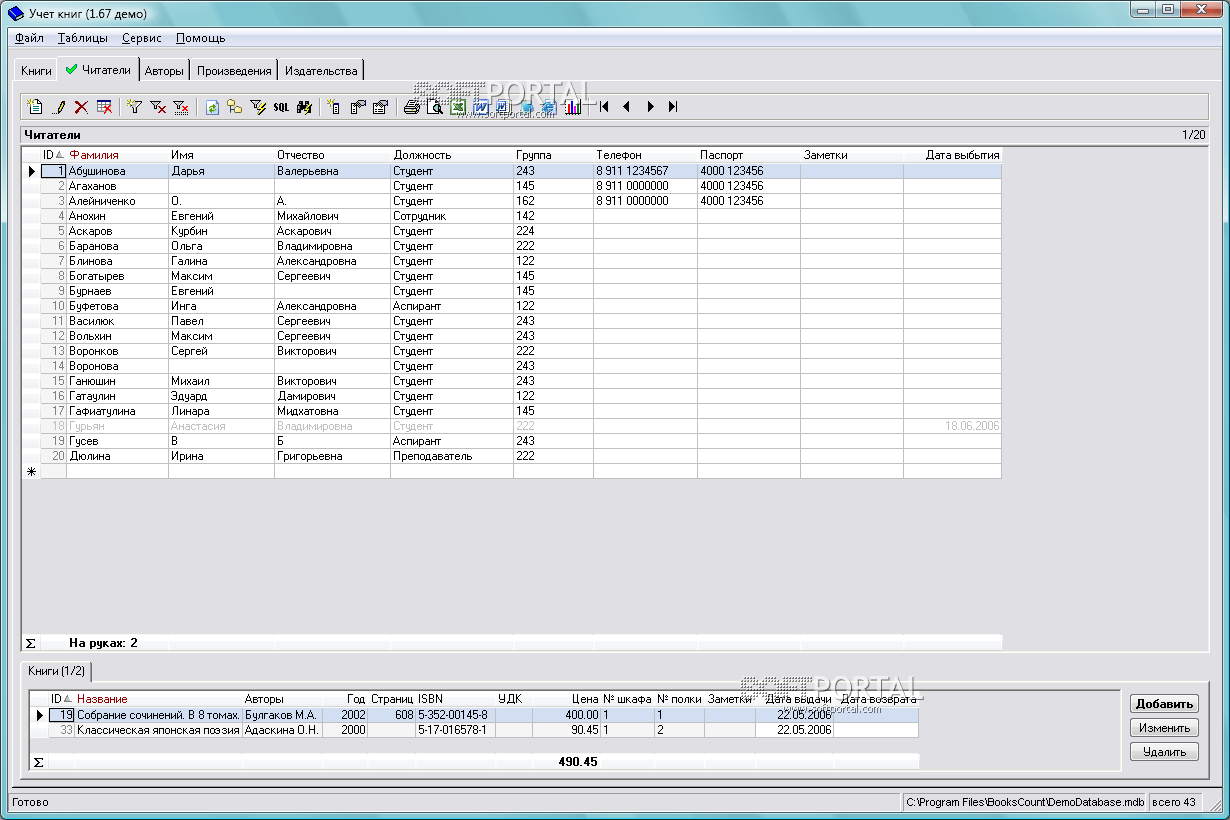The width and height of the screenshot is (1230, 820).
Task: Jump to the first record arrow
Action: tap(604, 107)
